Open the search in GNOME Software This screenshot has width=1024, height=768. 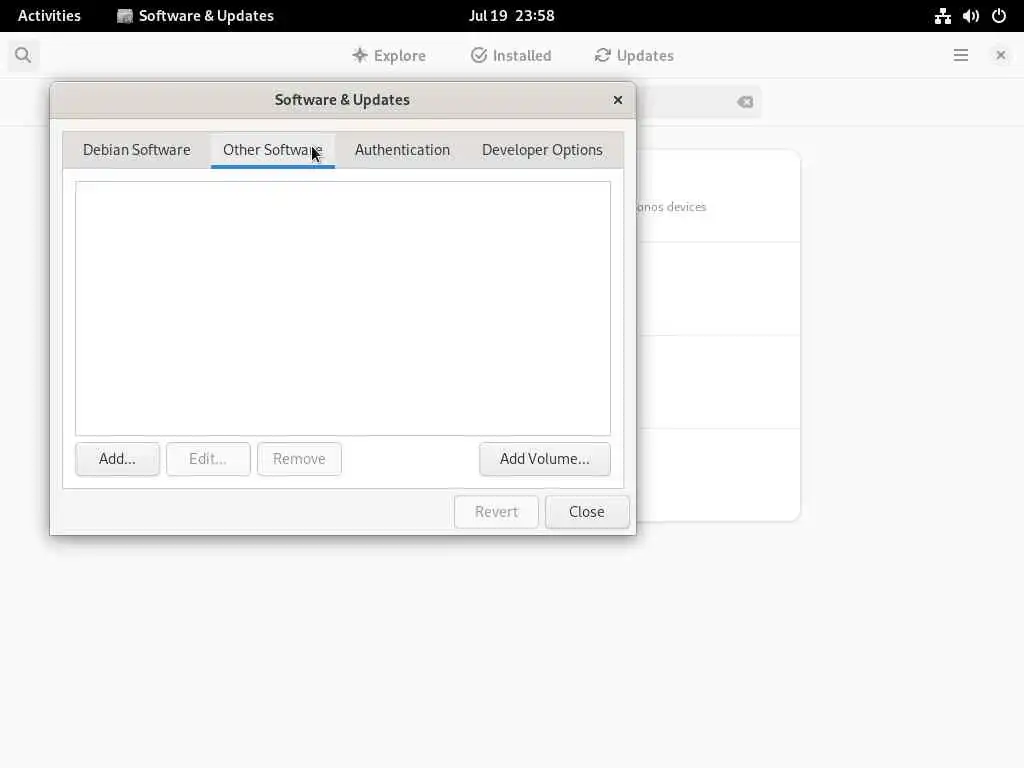pos(23,55)
